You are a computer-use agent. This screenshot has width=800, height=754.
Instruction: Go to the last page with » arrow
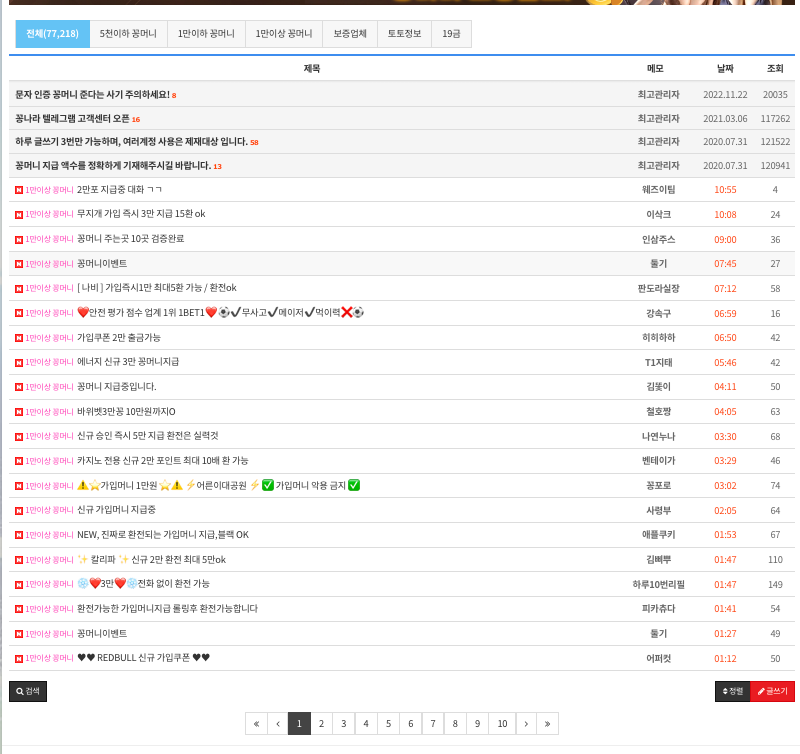tap(547, 724)
